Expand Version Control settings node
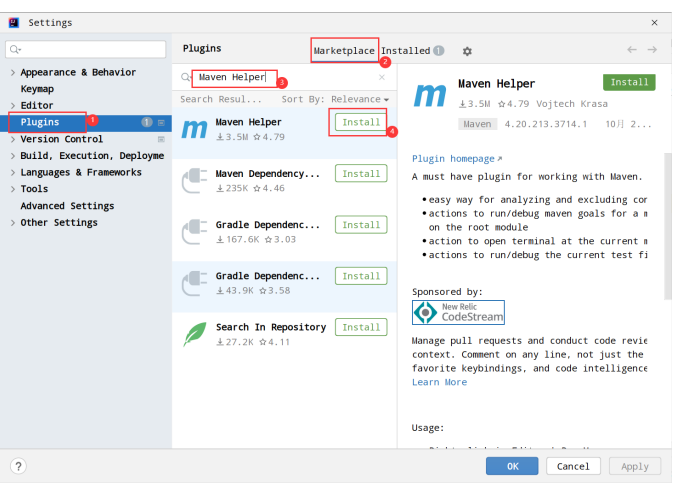690x488 pixels. [13, 139]
